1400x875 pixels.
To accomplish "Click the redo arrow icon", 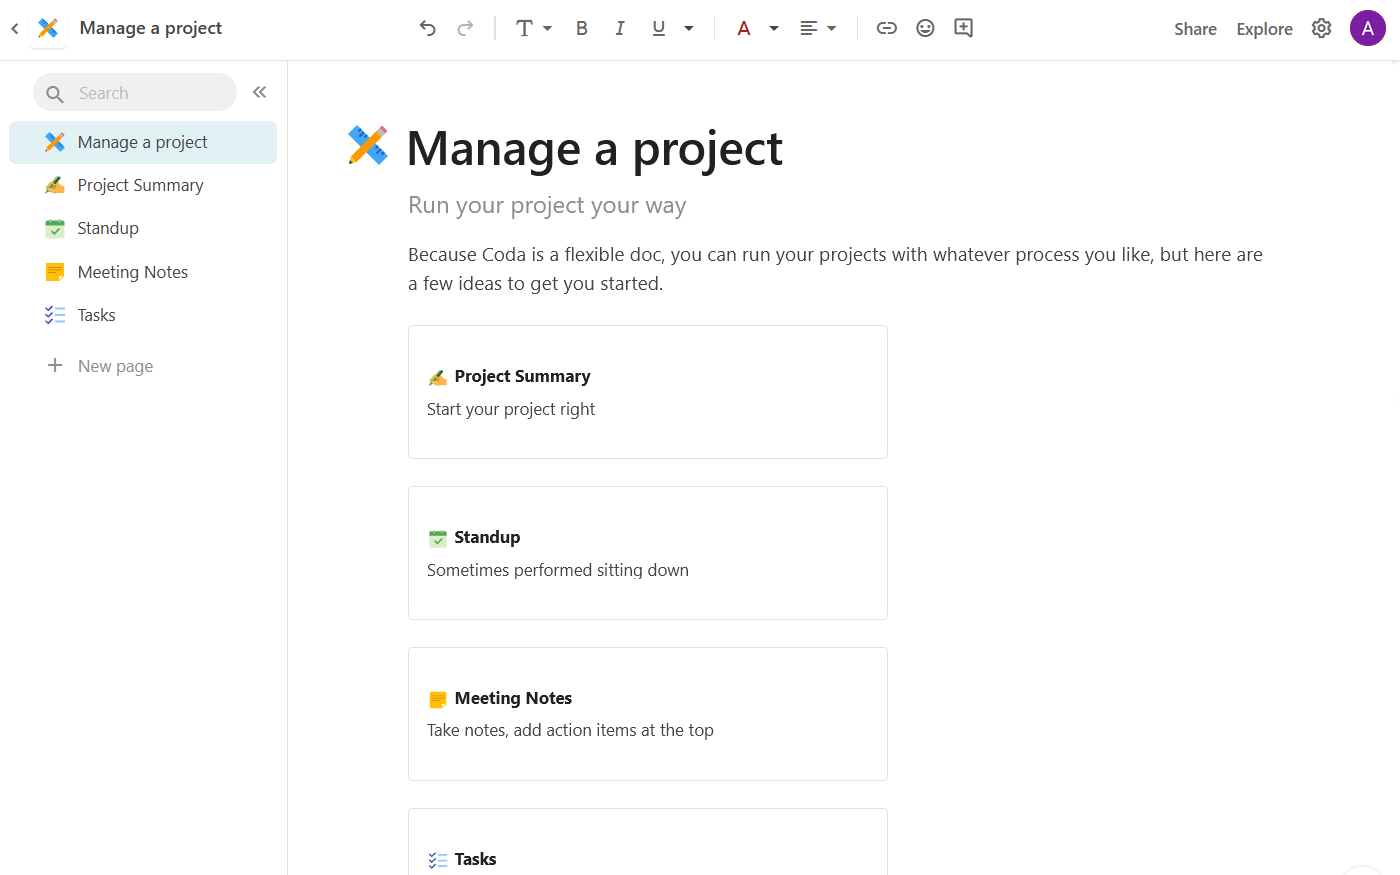I will (x=465, y=28).
